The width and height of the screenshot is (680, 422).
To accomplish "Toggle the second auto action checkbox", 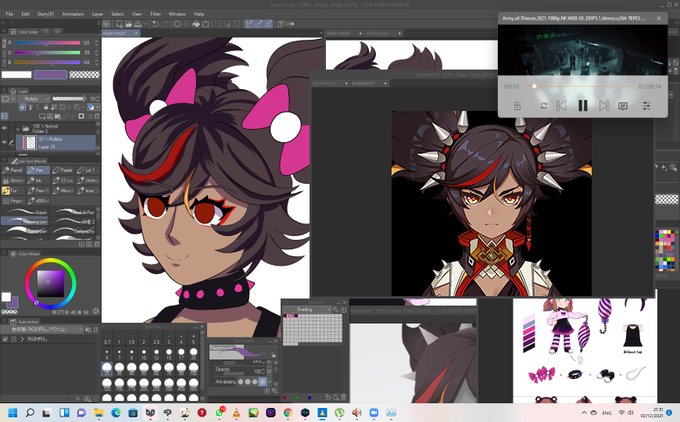I will point(13,339).
